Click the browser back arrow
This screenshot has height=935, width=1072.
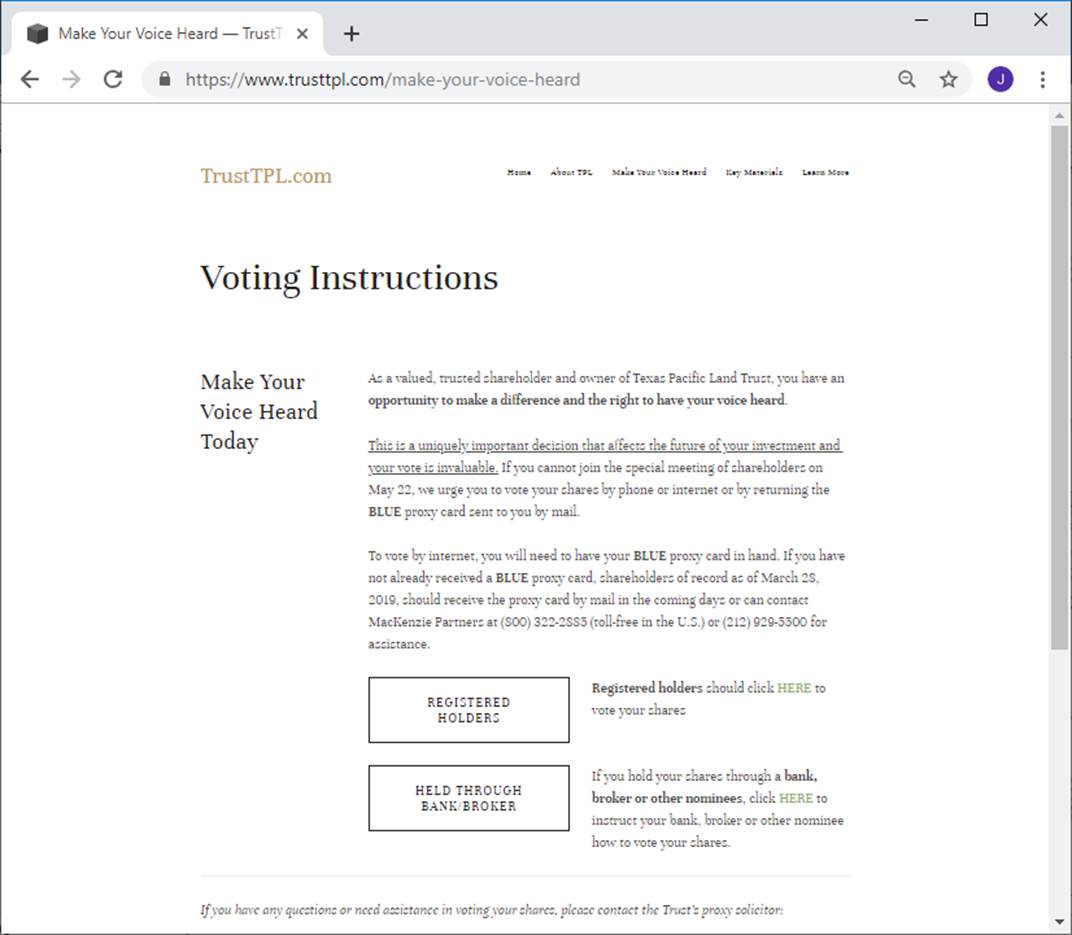[30, 80]
